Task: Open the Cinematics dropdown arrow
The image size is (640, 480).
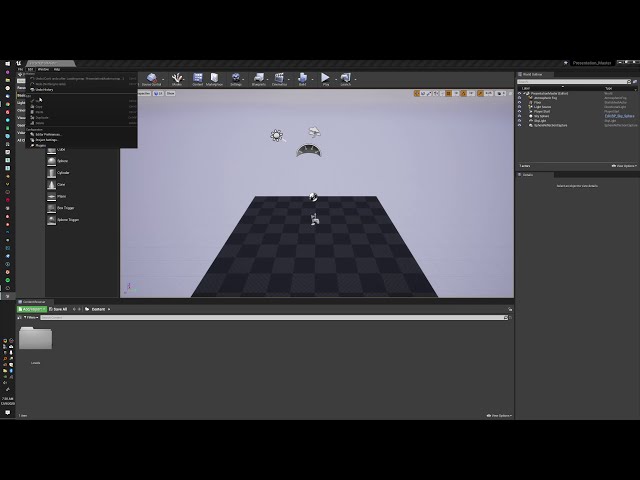Action: pos(289,80)
